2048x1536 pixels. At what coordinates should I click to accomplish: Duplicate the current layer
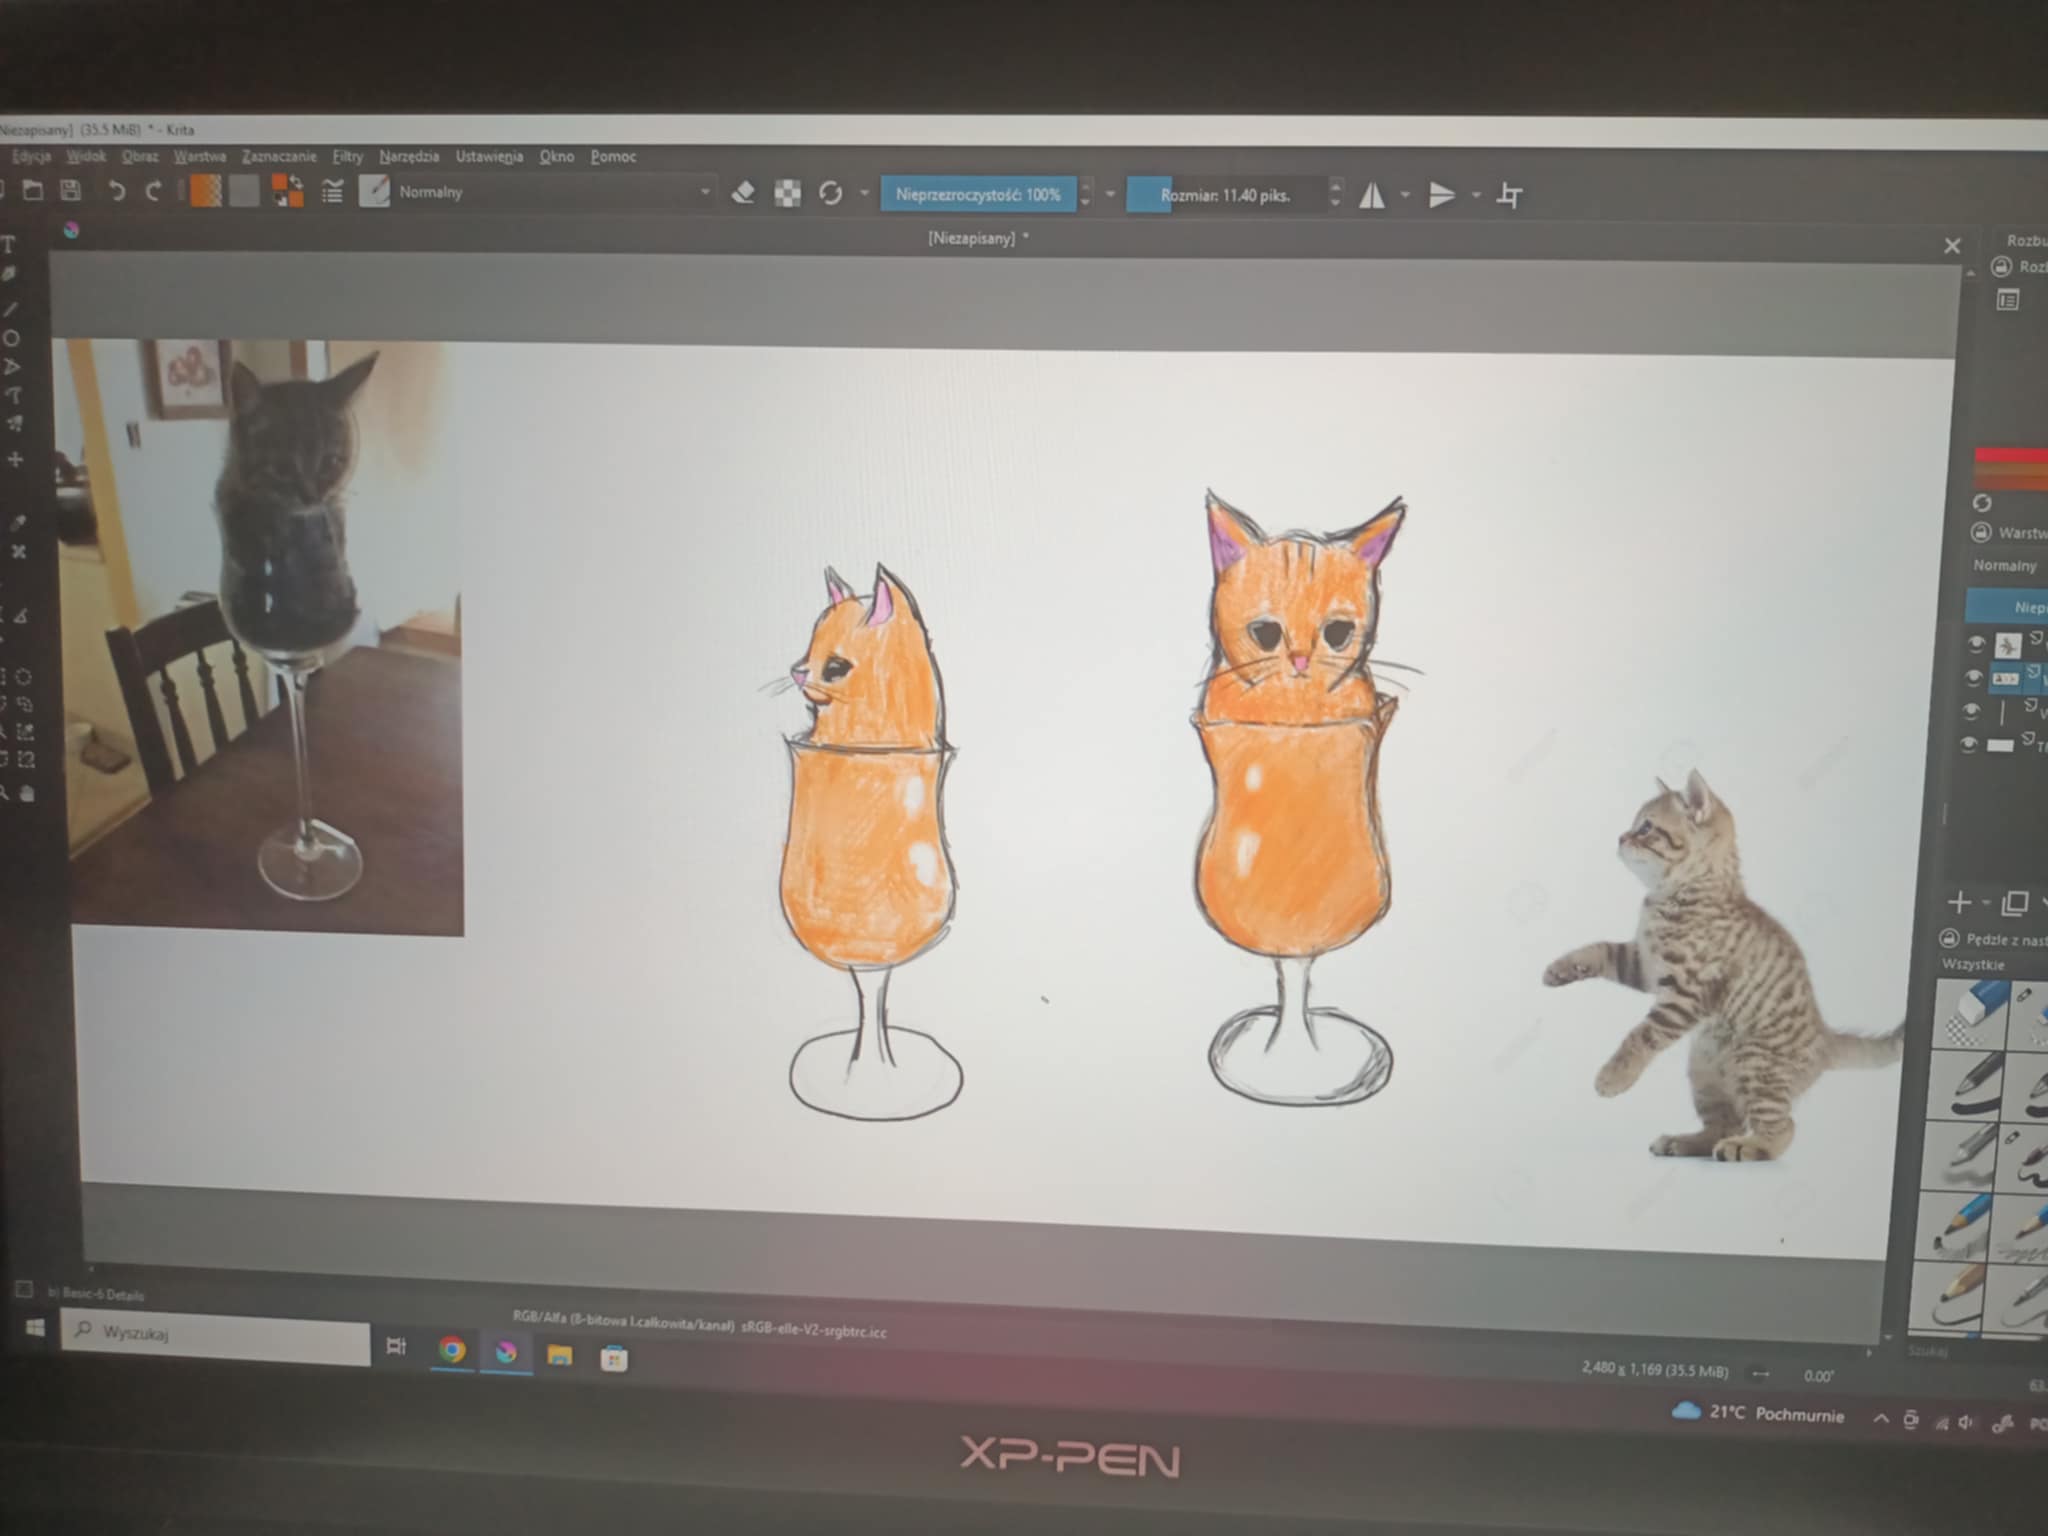pyautogui.click(x=2015, y=903)
